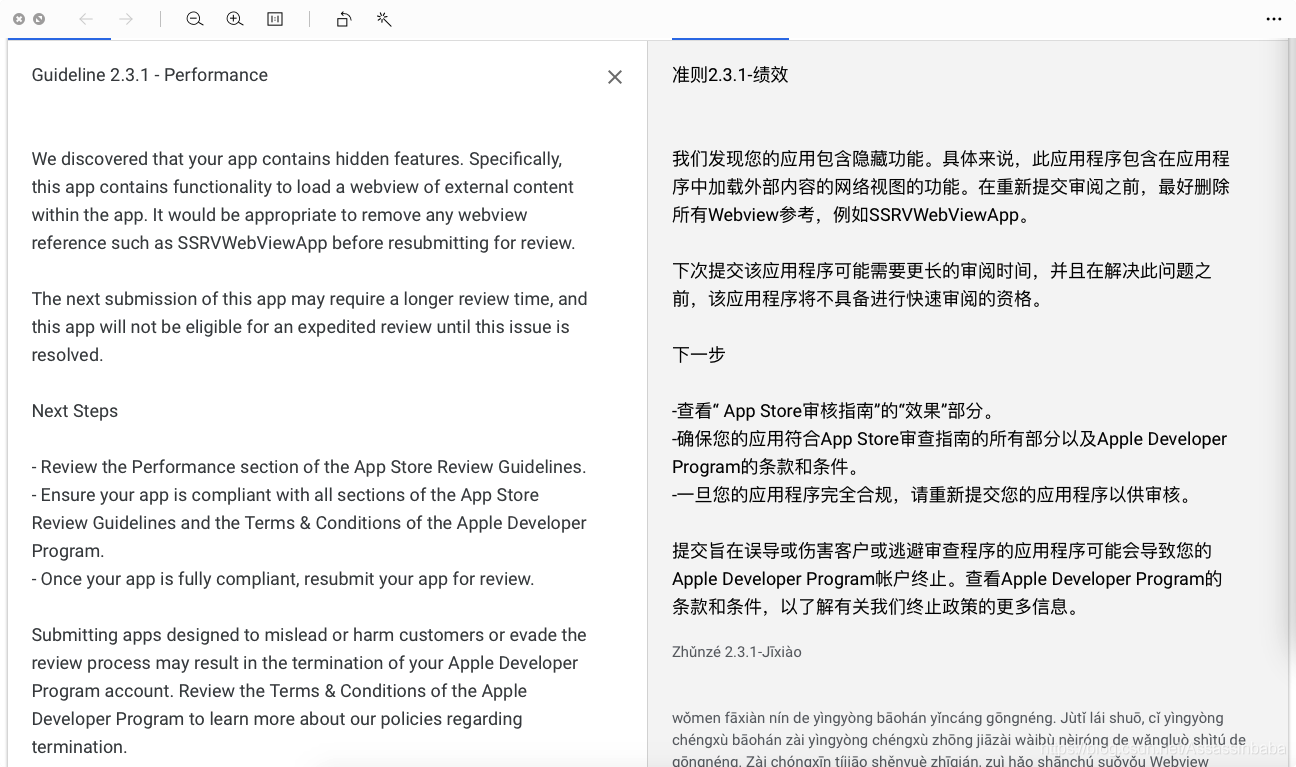Click the zoom out magnifier icon
This screenshot has width=1296, height=767.
tap(195, 19)
